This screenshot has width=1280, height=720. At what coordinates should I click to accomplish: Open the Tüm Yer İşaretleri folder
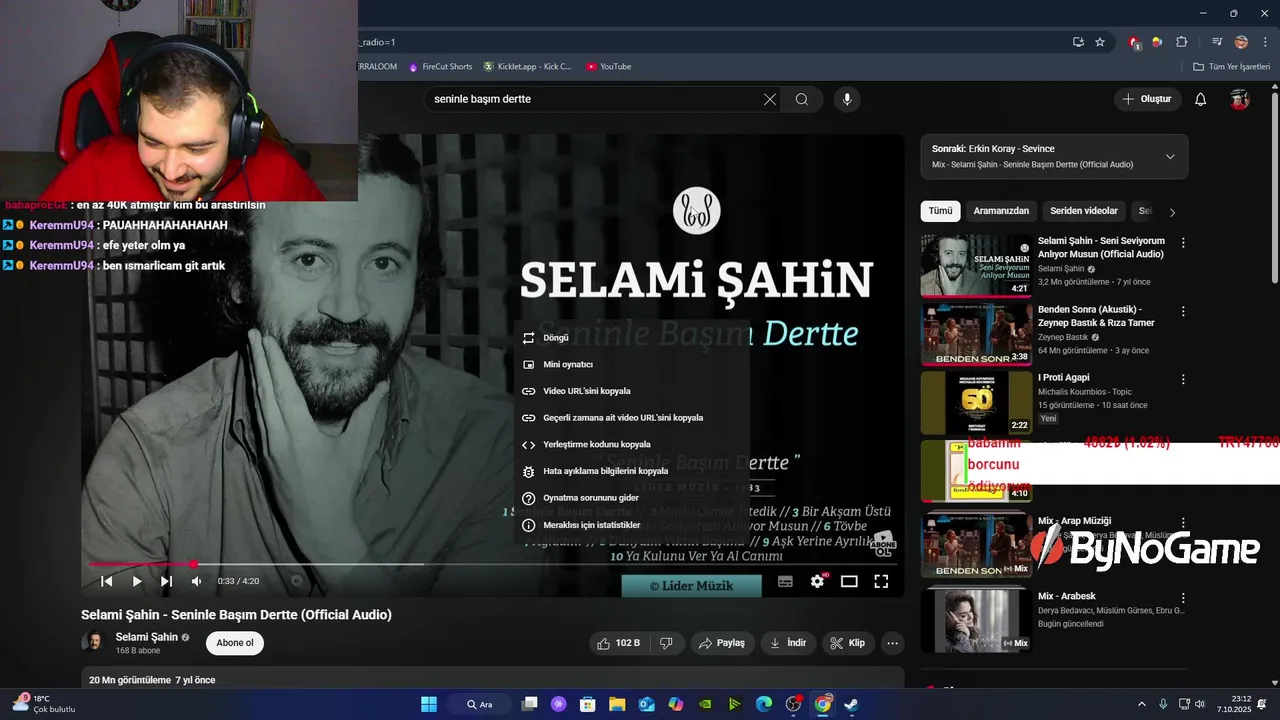point(1231,67)
